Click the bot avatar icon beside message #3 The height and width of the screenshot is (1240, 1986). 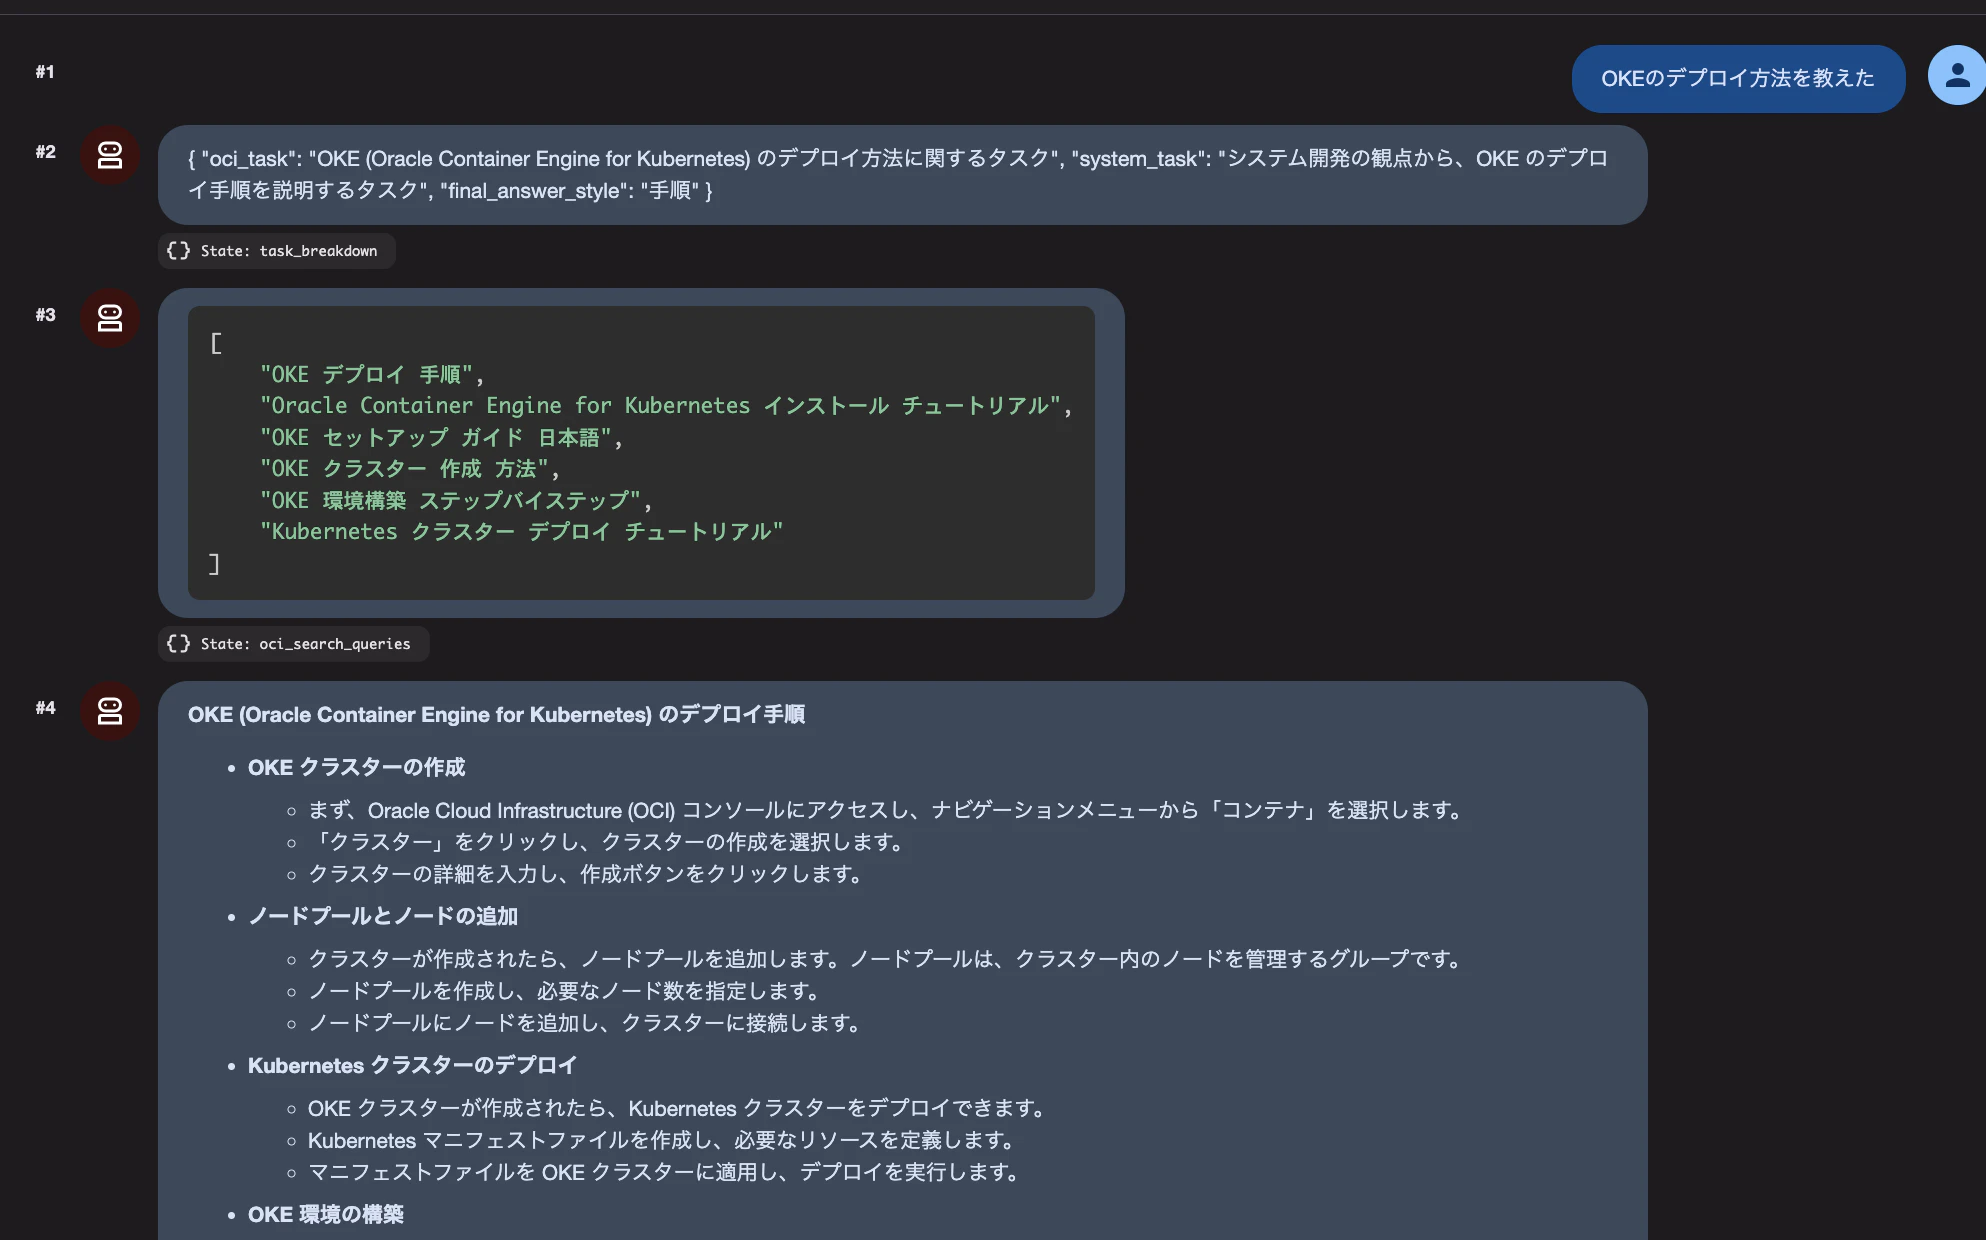click(110, 318)
